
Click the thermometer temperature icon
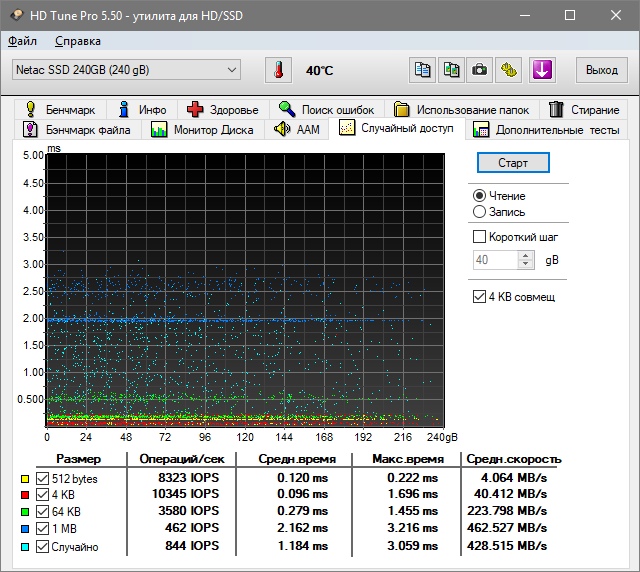(278, 70)
